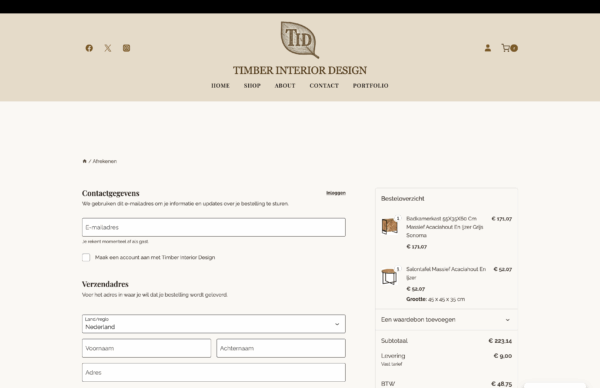Image resolution: width=600 pixels, height=388 pixels.
Task: Click the Salontafel product thumbnail
Action: coord(389,276)
